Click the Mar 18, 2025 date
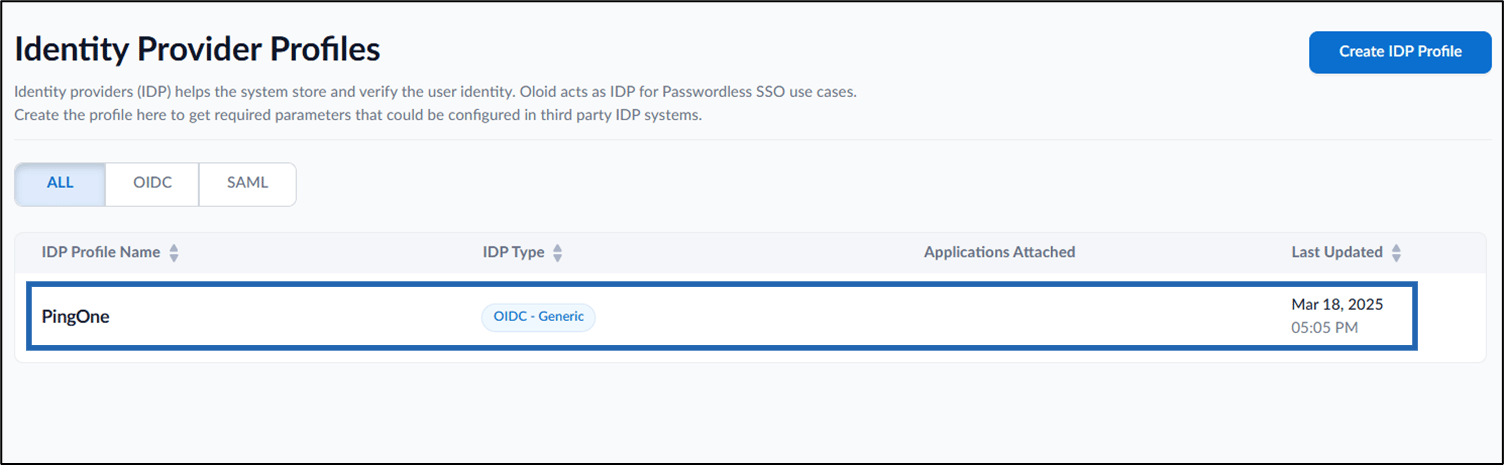This screenshot has width=1504, height=465. pyautogui.click(x=1337, y=305)
